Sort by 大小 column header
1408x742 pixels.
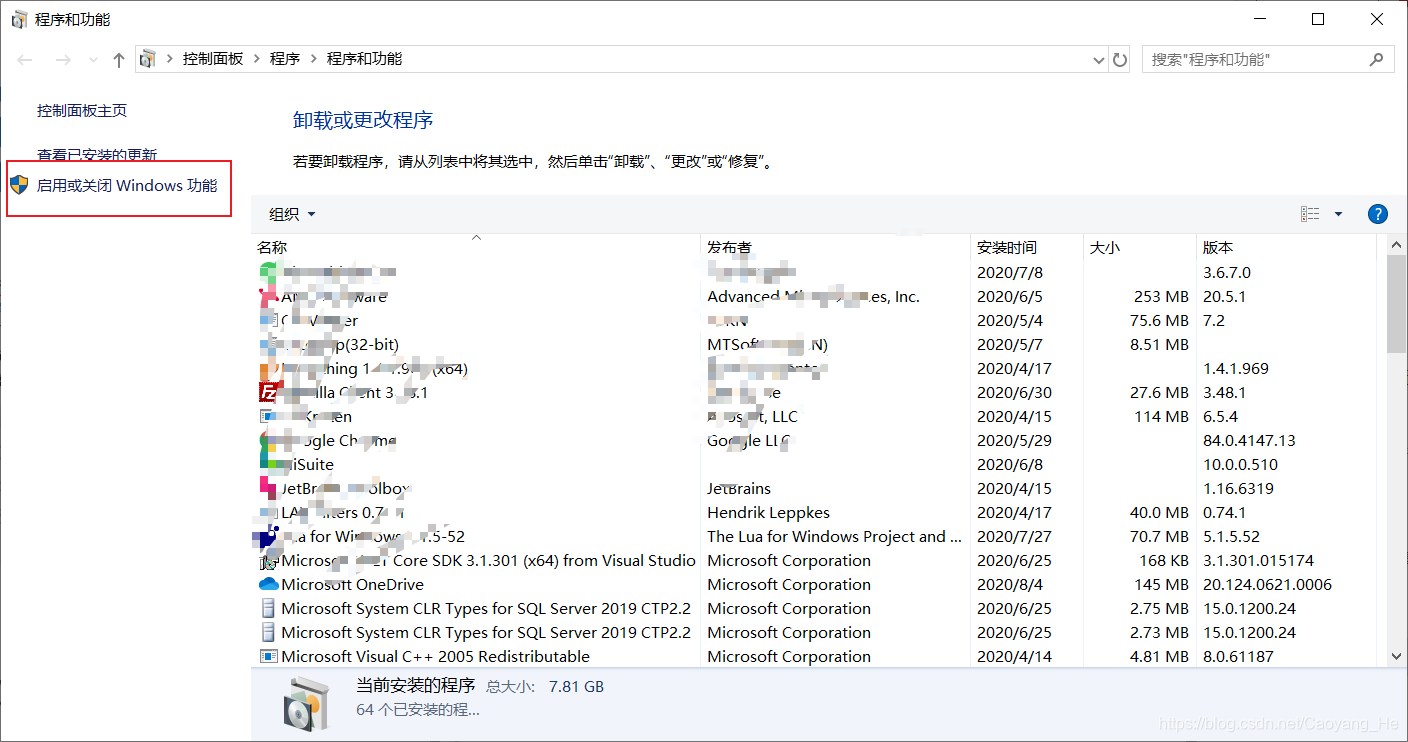1140,247
